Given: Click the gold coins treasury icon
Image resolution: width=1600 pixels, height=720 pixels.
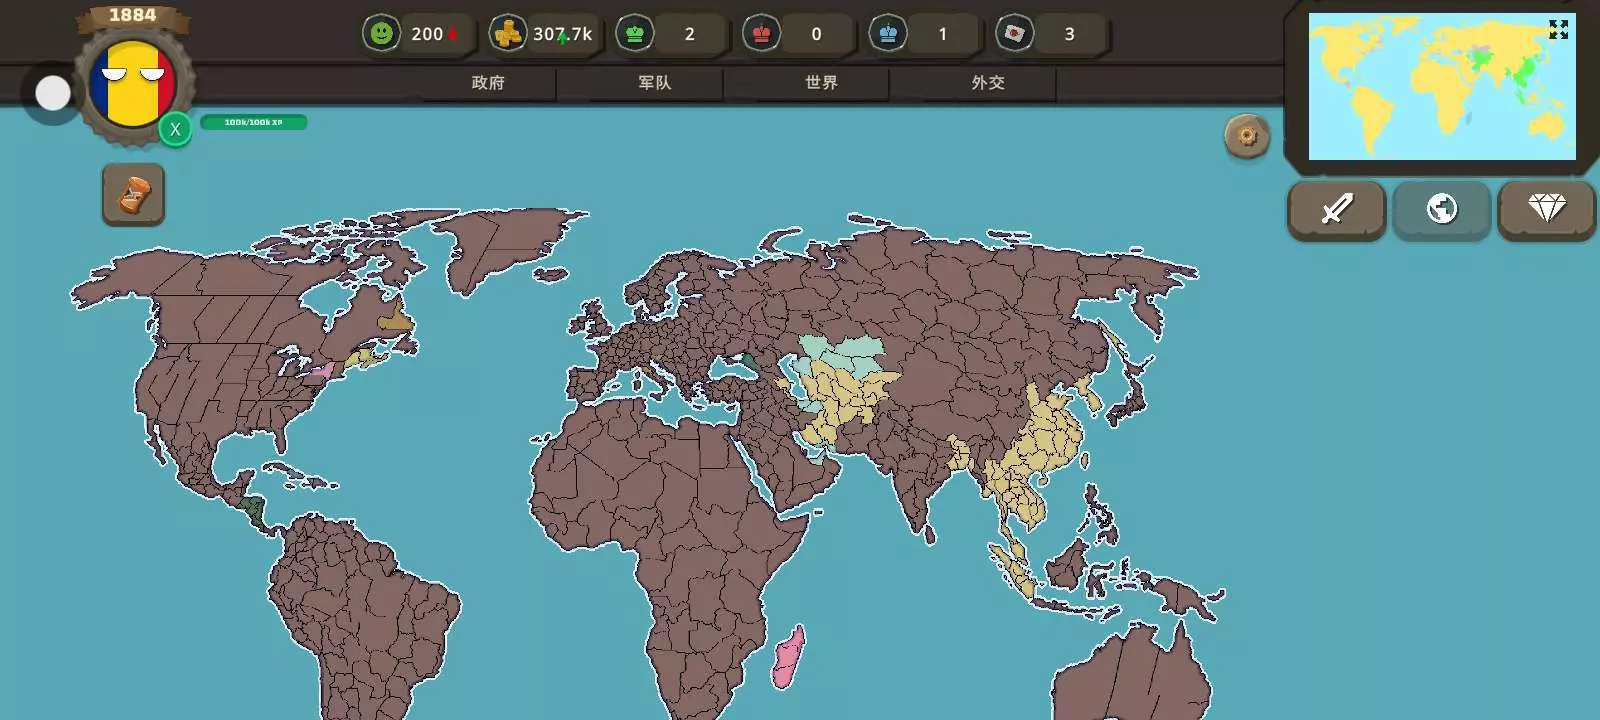Looking at the screenshot, I should (508, 34).
